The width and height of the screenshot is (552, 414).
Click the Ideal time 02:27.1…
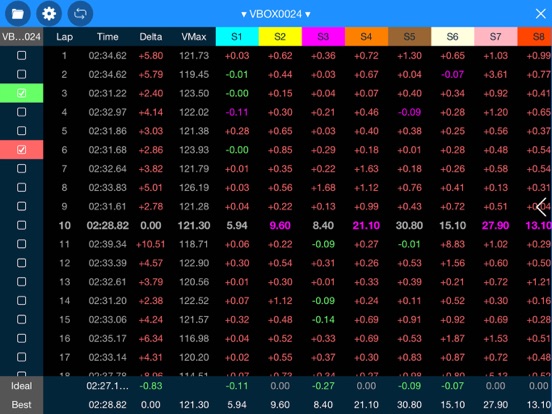pyautogui.click(x=108, y=386)
